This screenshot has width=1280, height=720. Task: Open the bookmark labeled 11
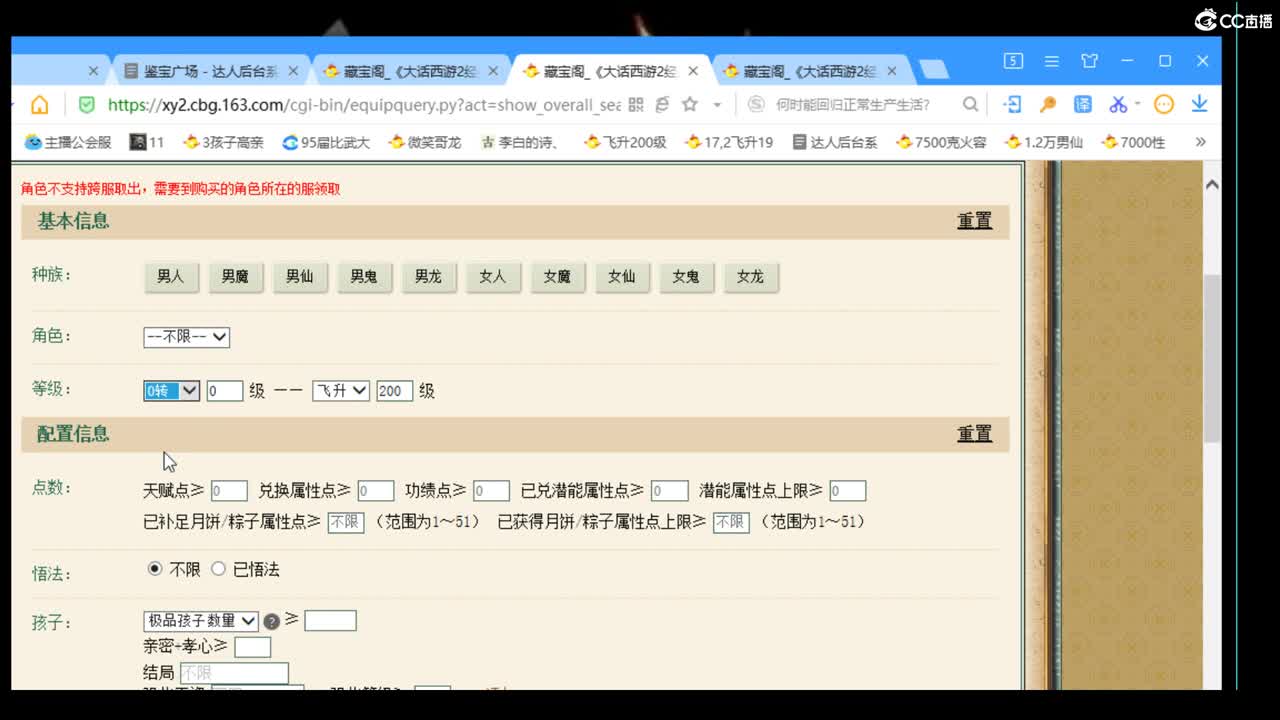[x=147, y=142]
